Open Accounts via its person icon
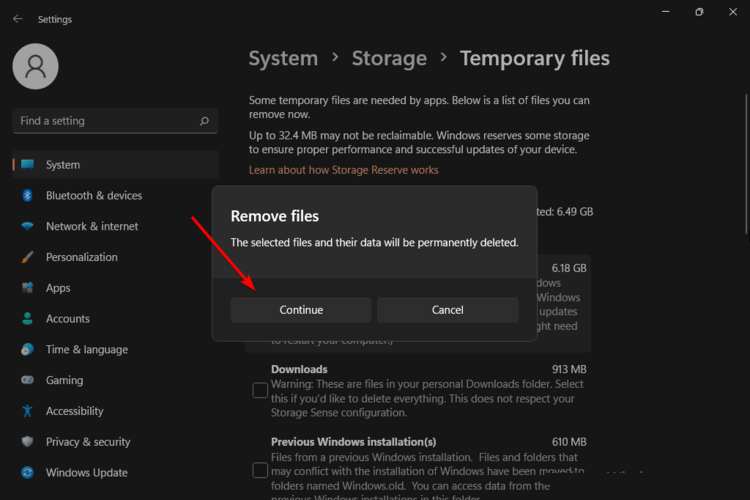Screen dimensions: 750x500 click(x=27, y=319)
